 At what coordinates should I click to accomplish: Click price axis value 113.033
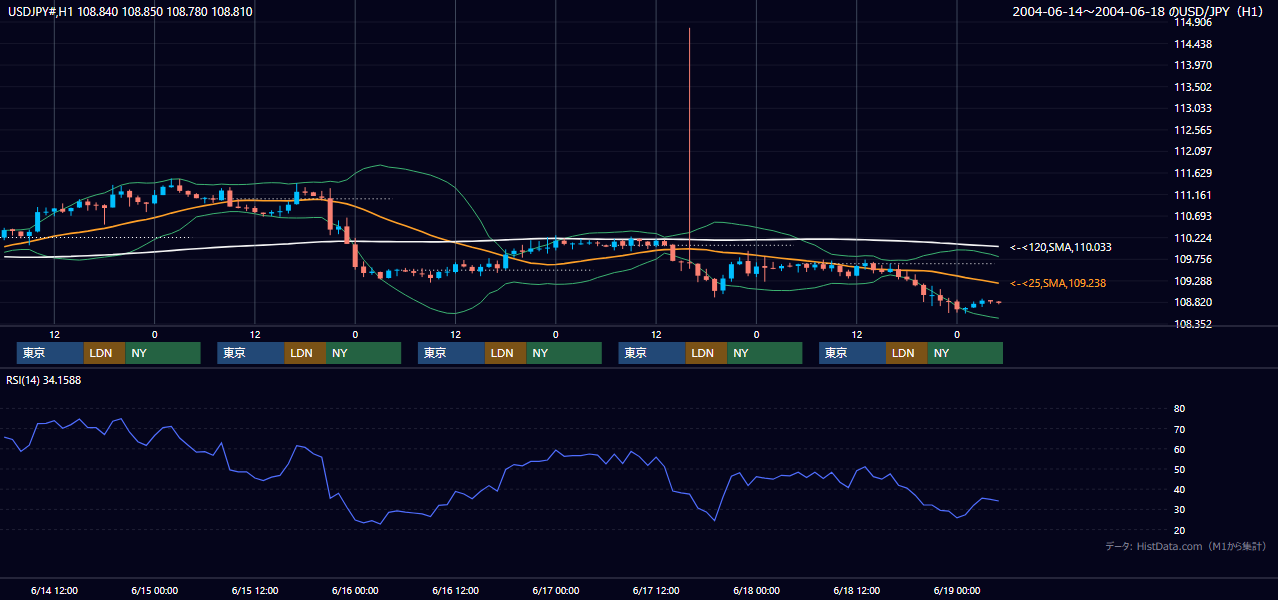1193,108
